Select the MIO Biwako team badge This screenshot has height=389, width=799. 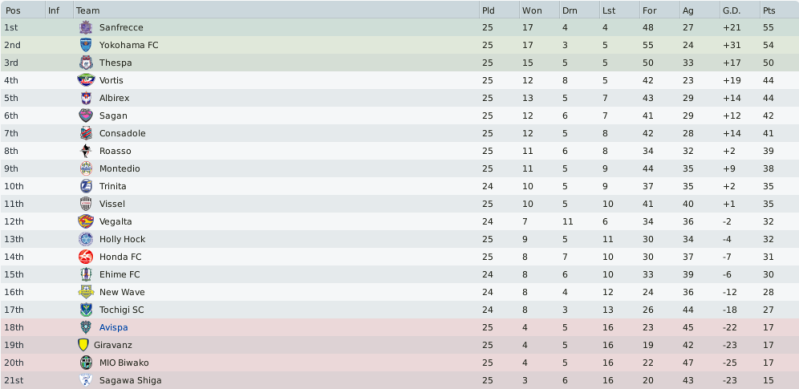(86, 362)
